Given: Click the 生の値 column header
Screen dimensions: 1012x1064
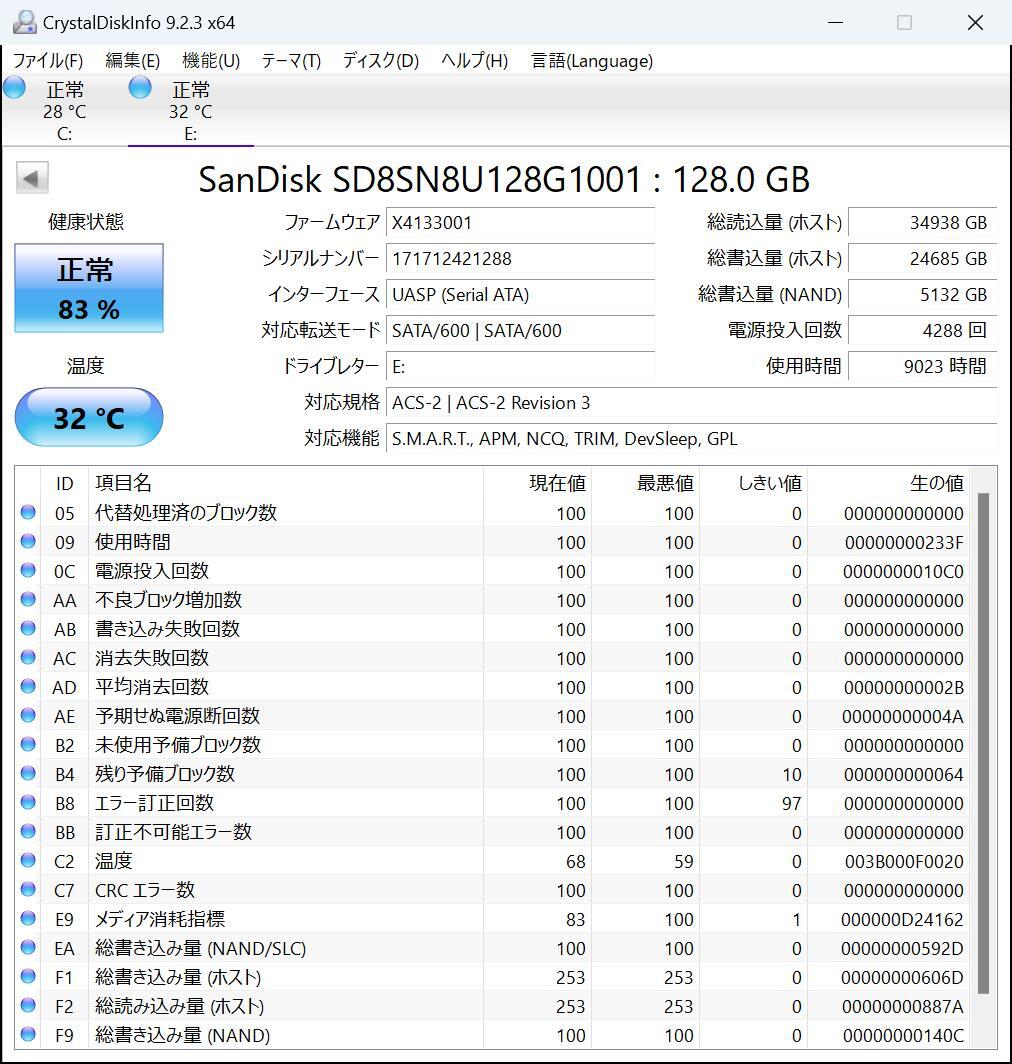Looking at the screenshot, I should click(x=936, y=484).
